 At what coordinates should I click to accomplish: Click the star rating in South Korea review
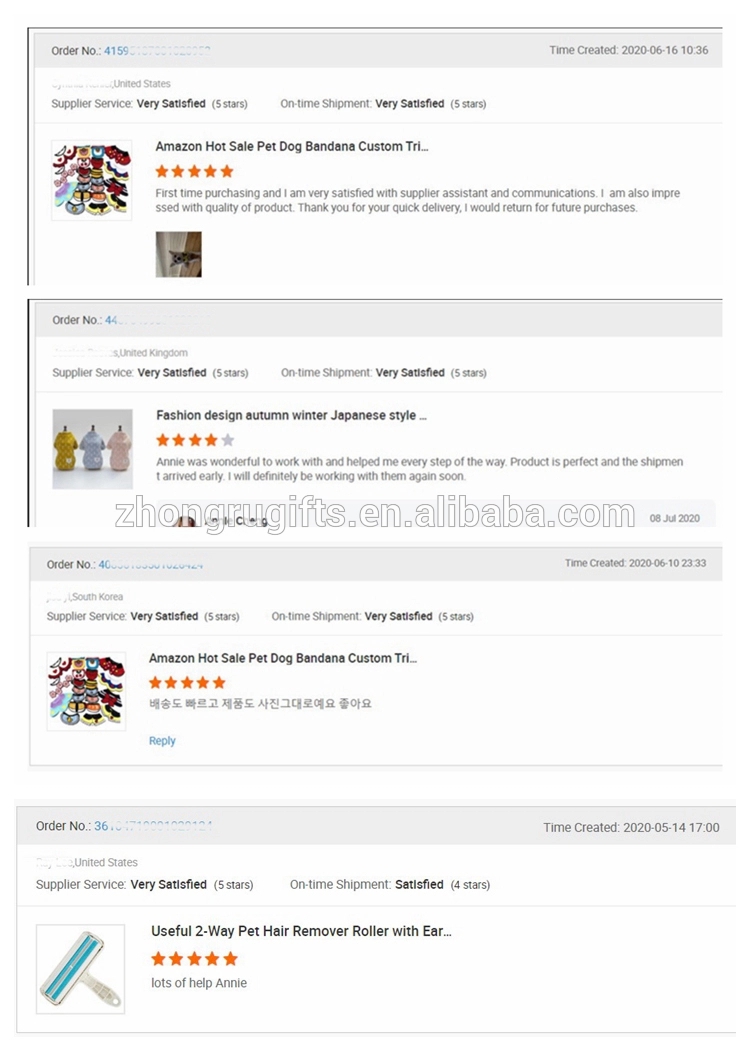tap(187, 682)
